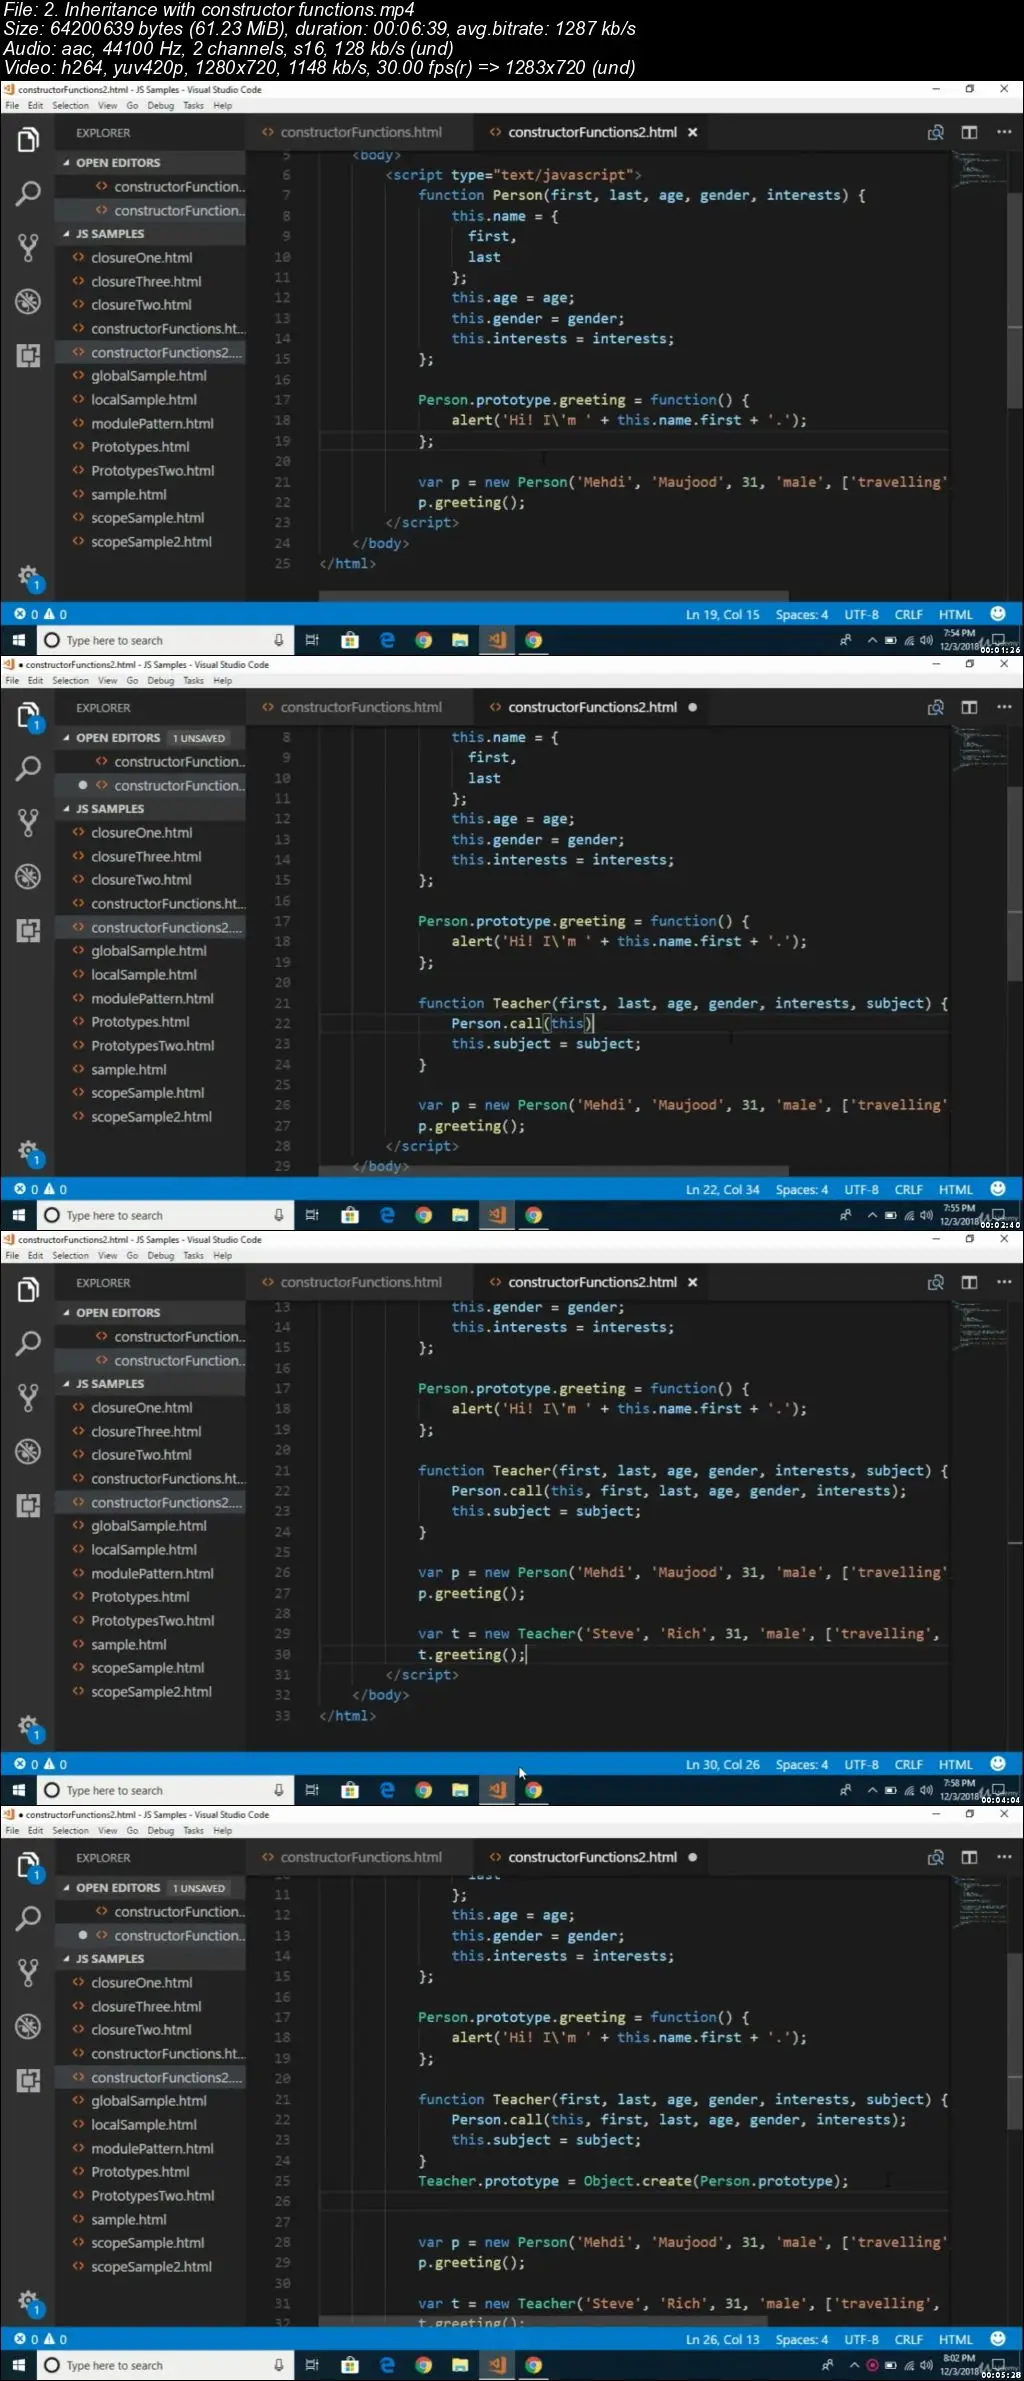Screen dimensions: 1024x2381
Task: Open Microsoft Edge in the Ln 22 frame taskbar
Action: 387,1215
